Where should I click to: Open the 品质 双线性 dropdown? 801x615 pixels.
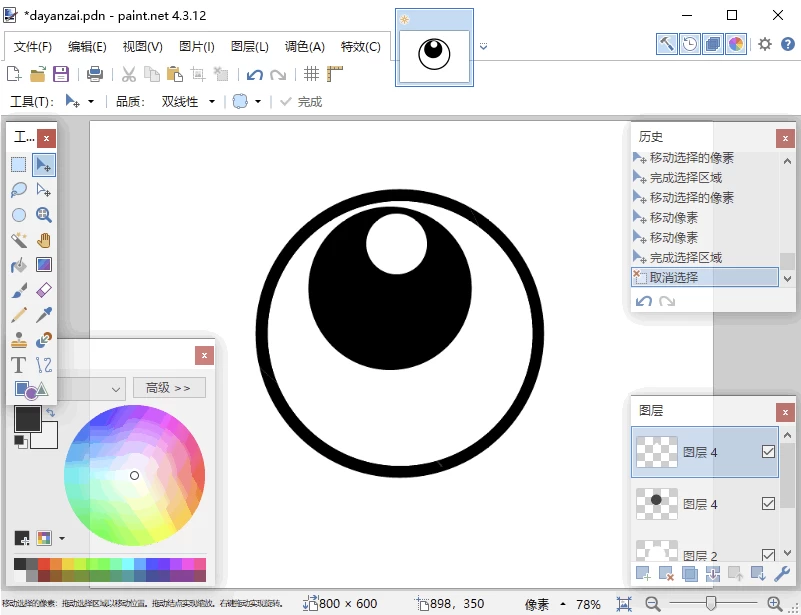[x=188, y=102]
